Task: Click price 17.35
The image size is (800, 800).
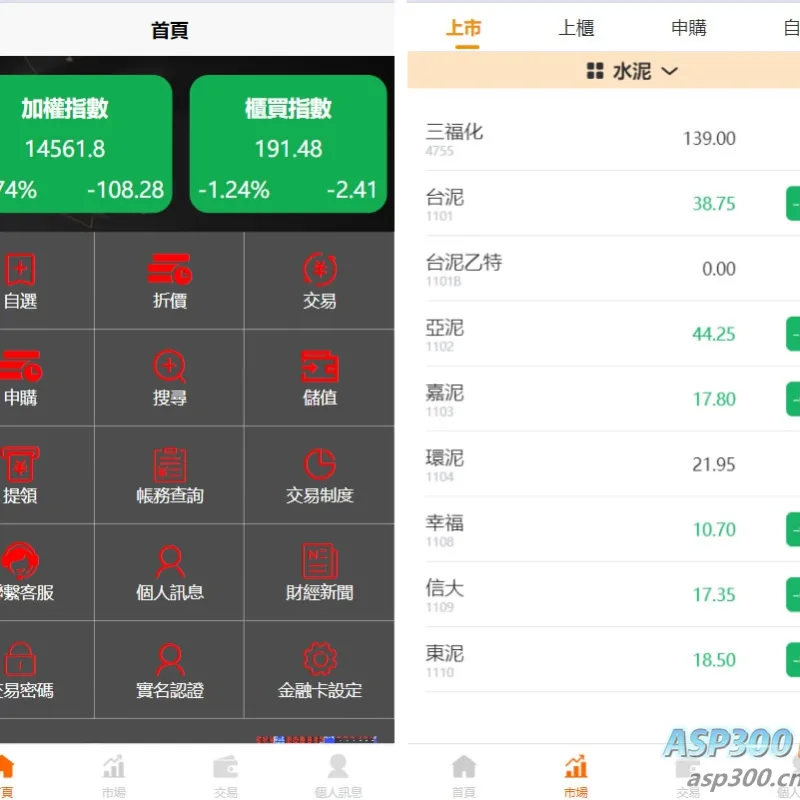Action: coord(714,594)
